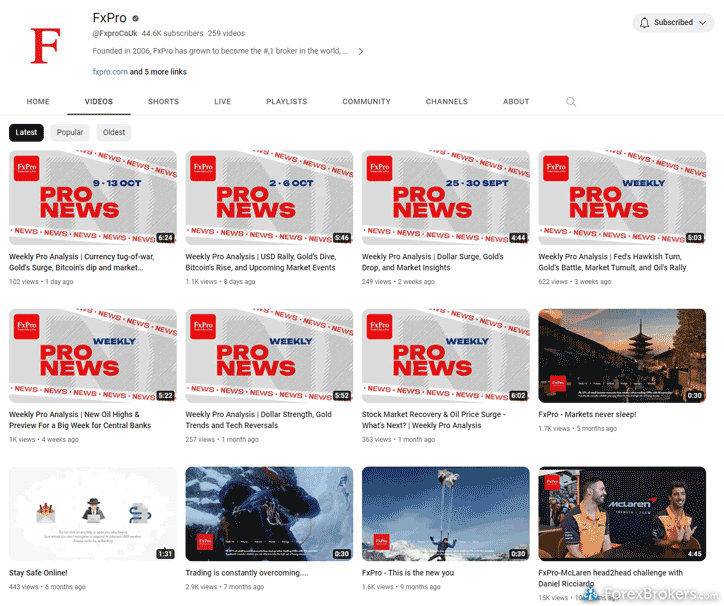Click the verified badge next to FxPro
724x606 pixels.
pos(136,18)
